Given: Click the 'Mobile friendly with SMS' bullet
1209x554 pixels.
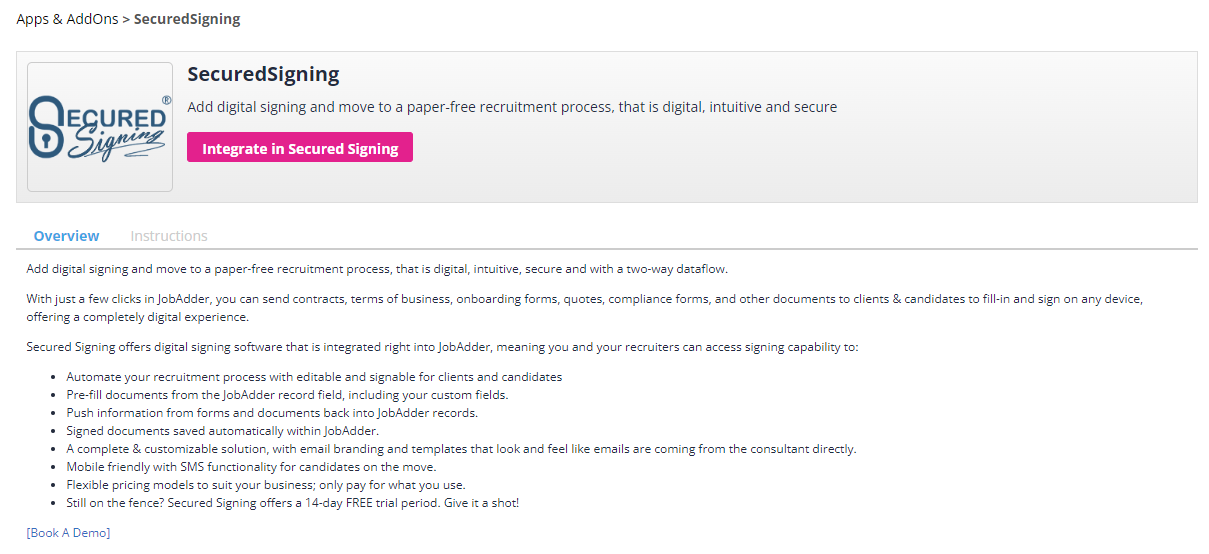Looking at the screenshot, I should pyautogui.click(x=251, y=467).
